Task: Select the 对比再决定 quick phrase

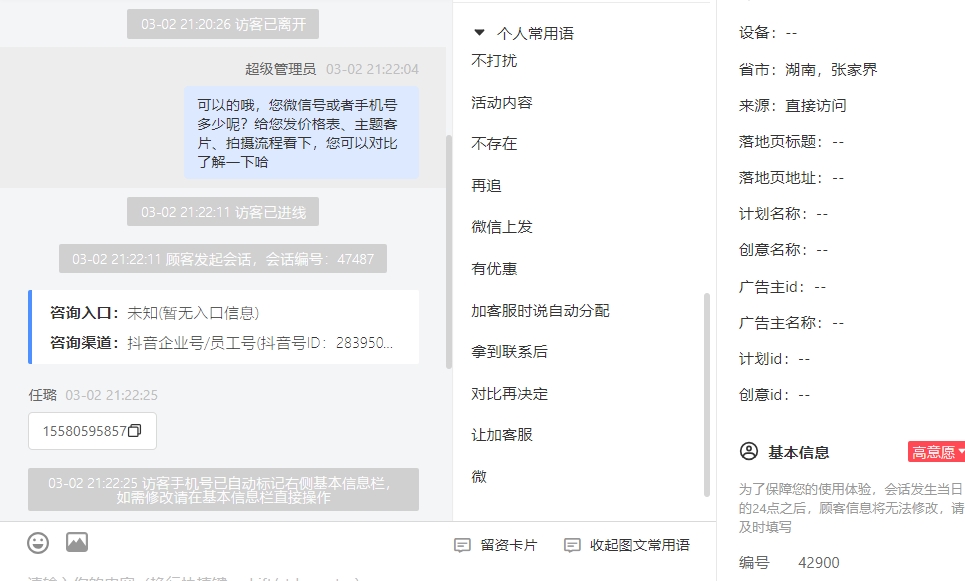Action: pos(510,393)
